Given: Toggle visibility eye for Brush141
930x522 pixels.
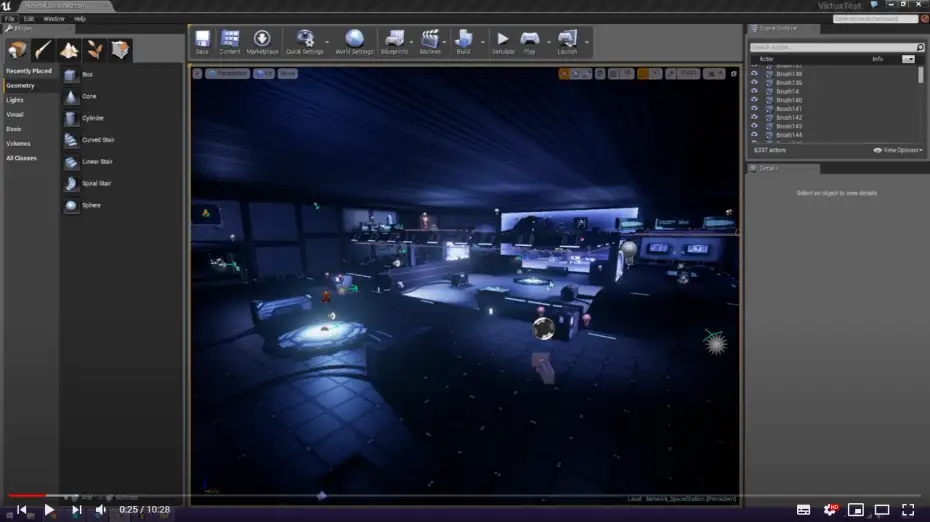Looking at the screenshot, I should tap(754, 109).
